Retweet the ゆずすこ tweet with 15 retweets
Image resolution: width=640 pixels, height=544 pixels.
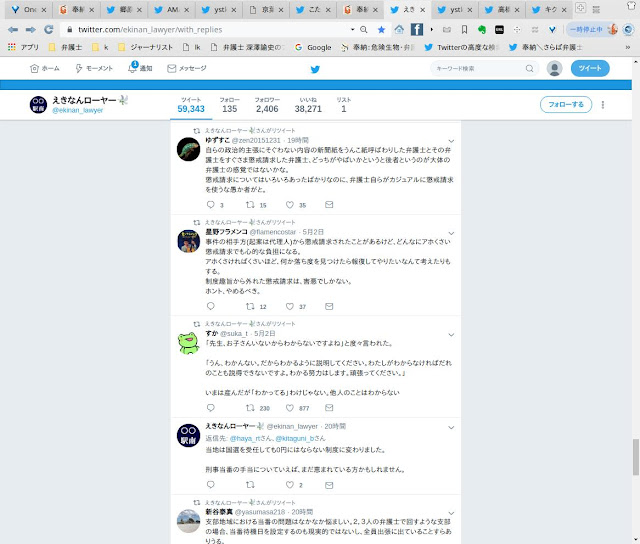coord(250,204)
